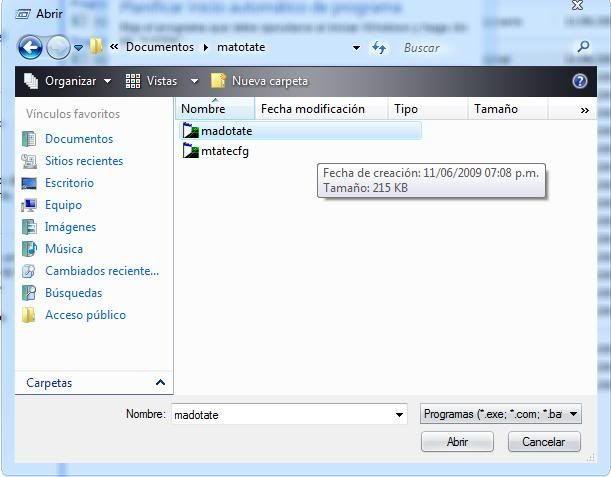Sort by Tamaño column header

[x=508, y=109]
